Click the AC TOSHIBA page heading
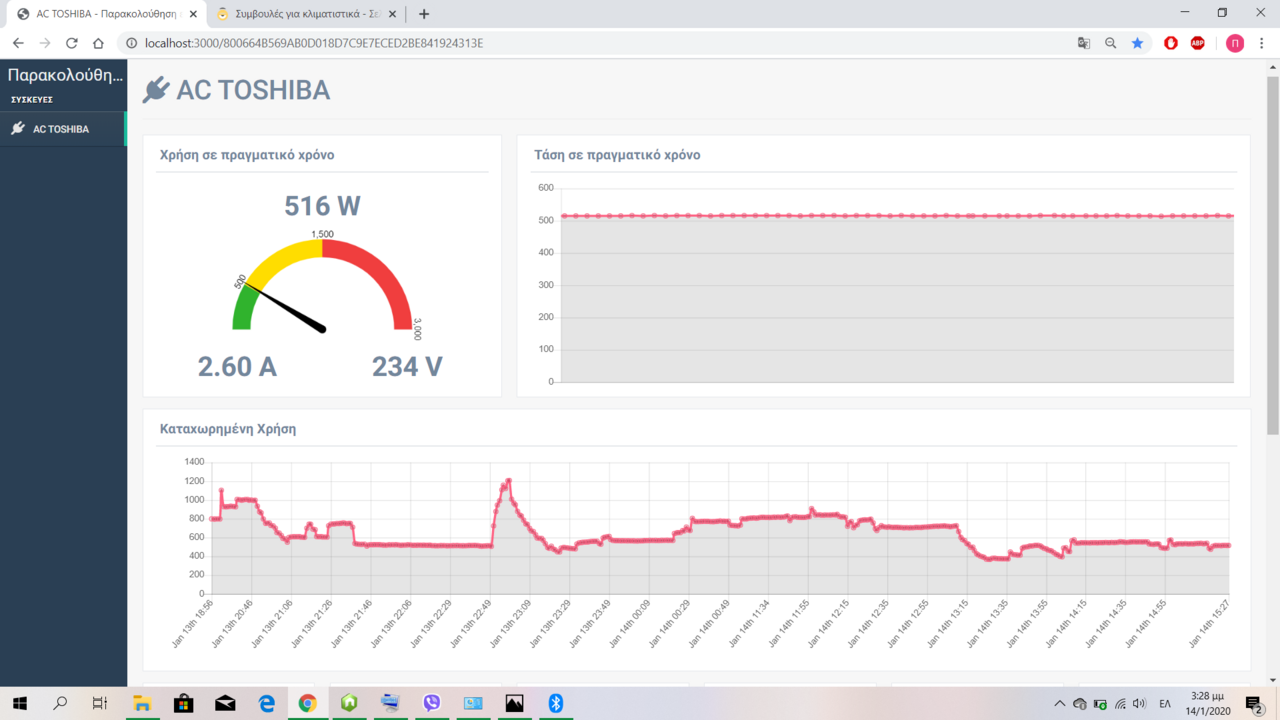The height and width of the screenshot is (720, 1280). point(253,90)
